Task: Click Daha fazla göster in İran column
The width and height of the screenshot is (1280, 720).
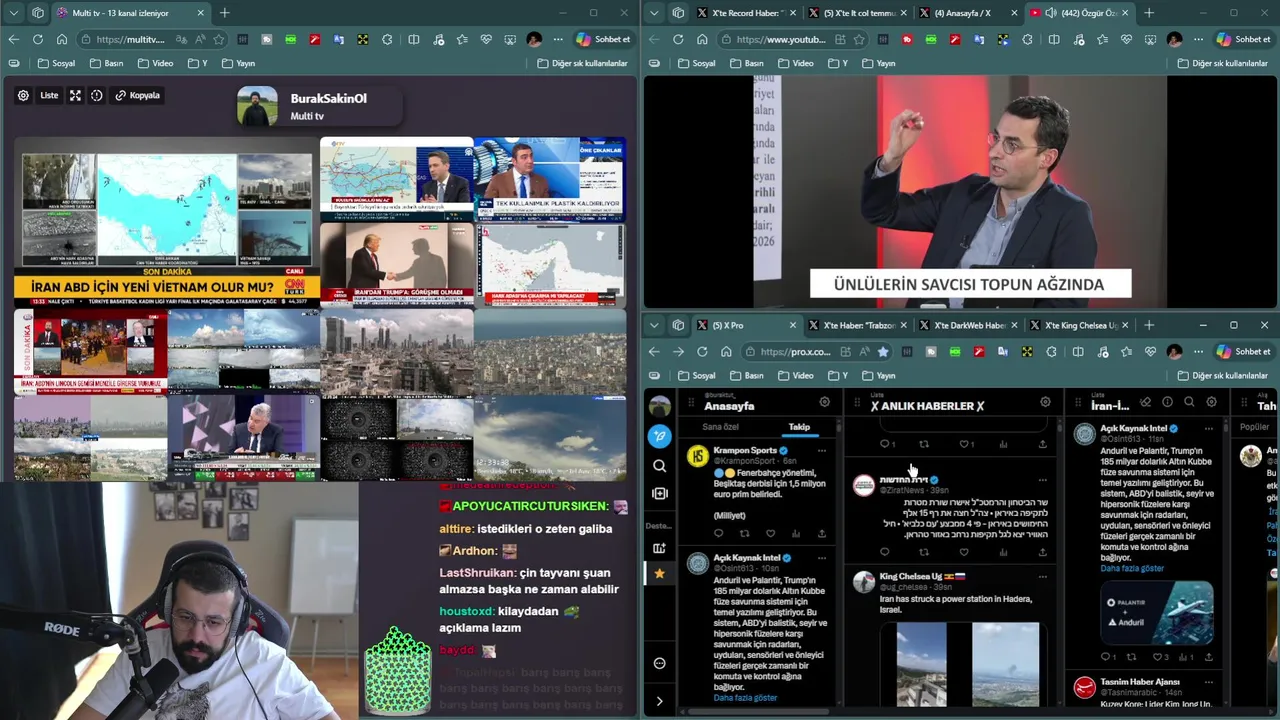Action: point(1132,568)
